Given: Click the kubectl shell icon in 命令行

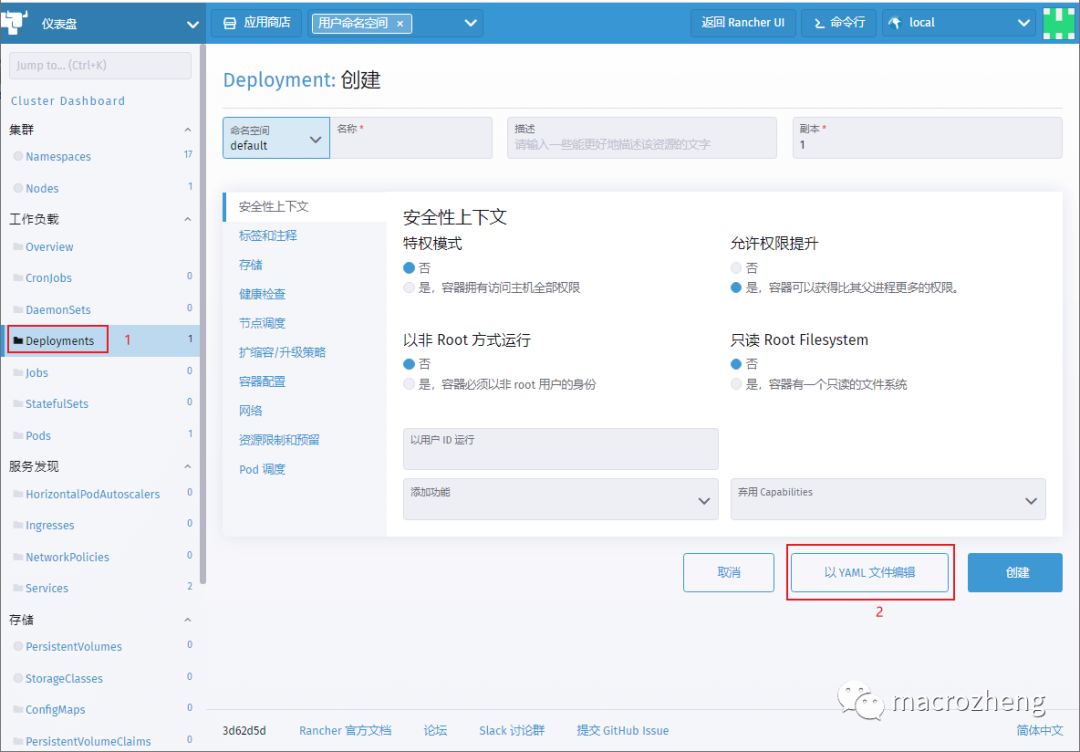Looking at the screenshot, I should (x=819, y=23).
